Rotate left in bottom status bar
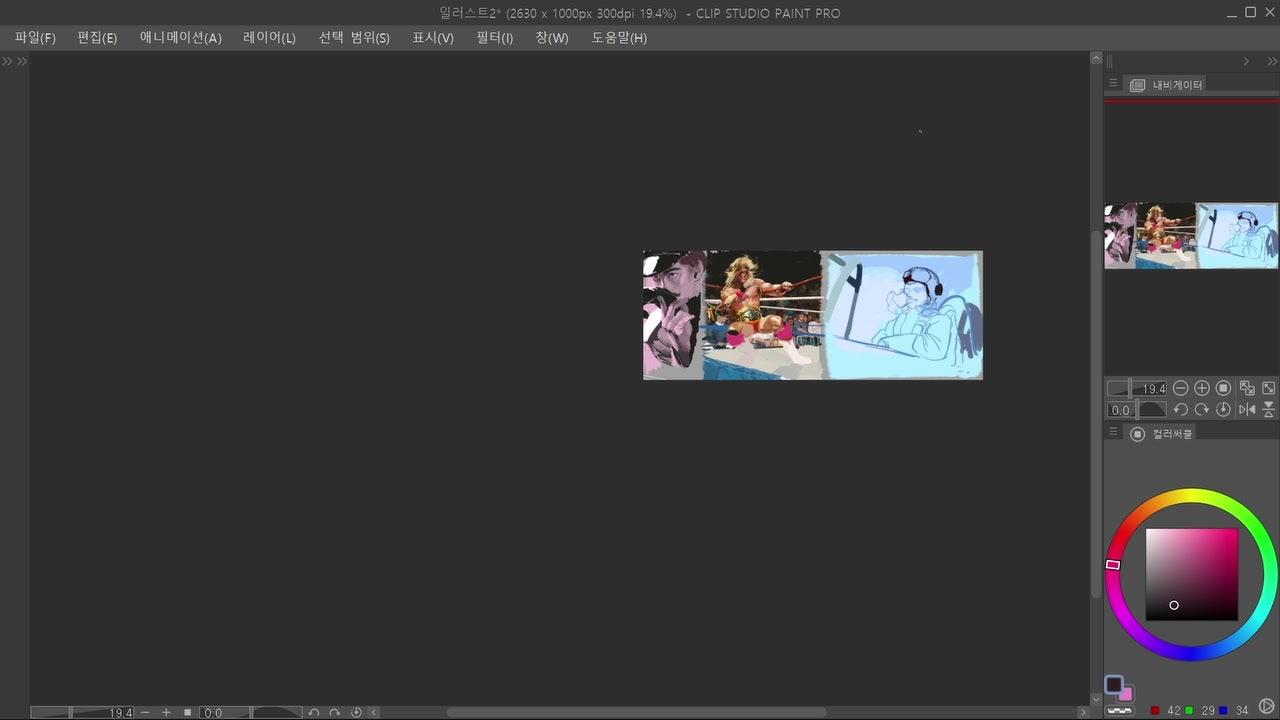The height and width of the screenshot is (720, 1280). (x=314, y=712)
